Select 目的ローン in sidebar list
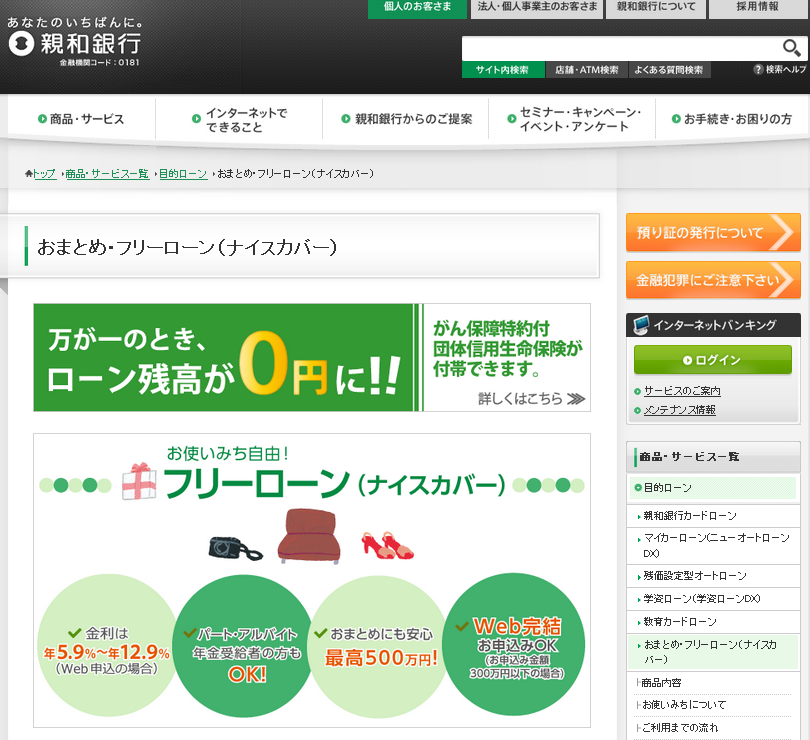Viewport: 810px width, 740px height. coord(713,488)
